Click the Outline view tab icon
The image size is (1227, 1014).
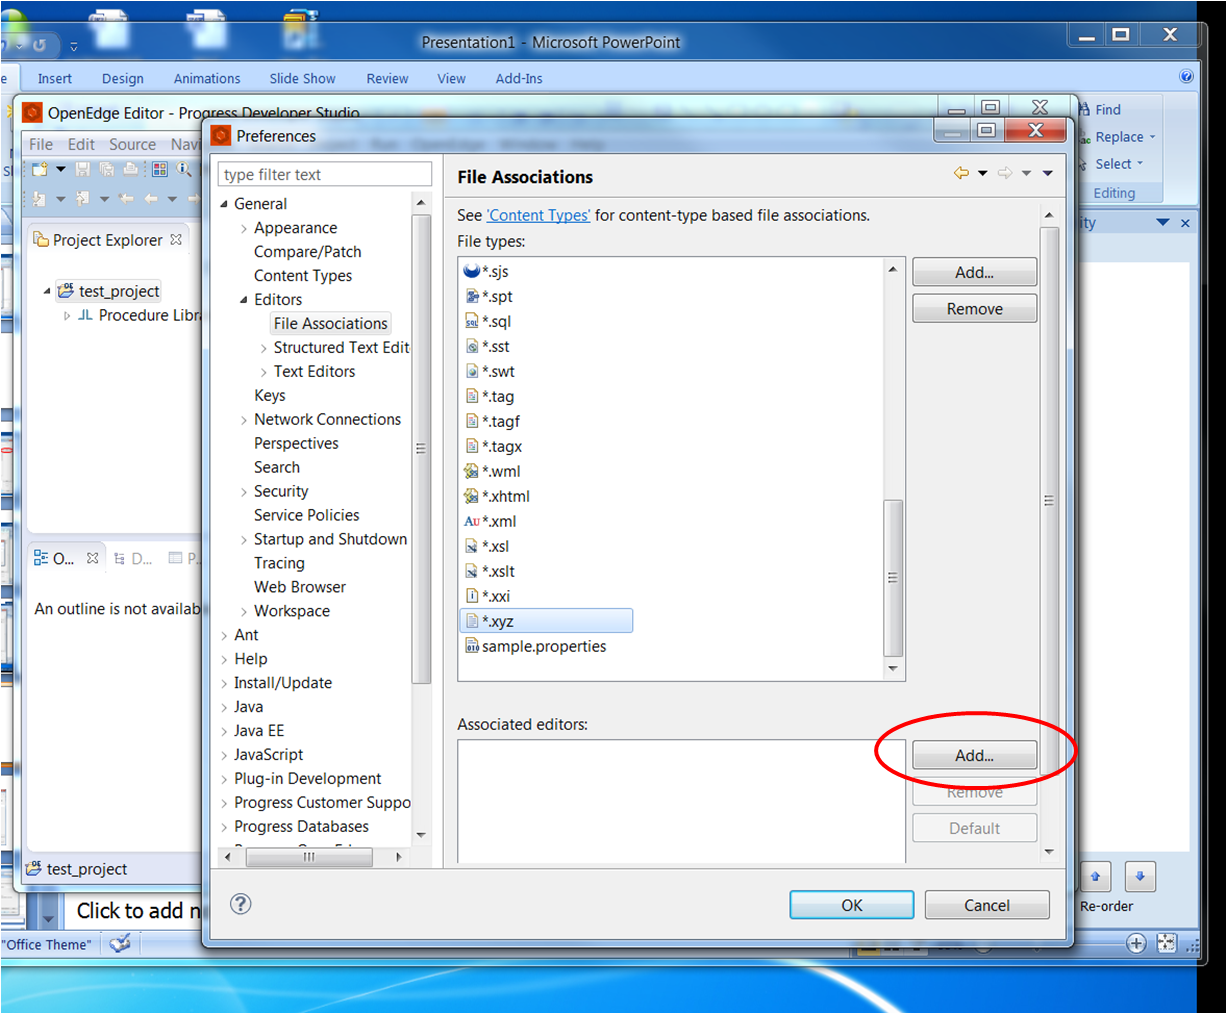click(x=41, y=557)
